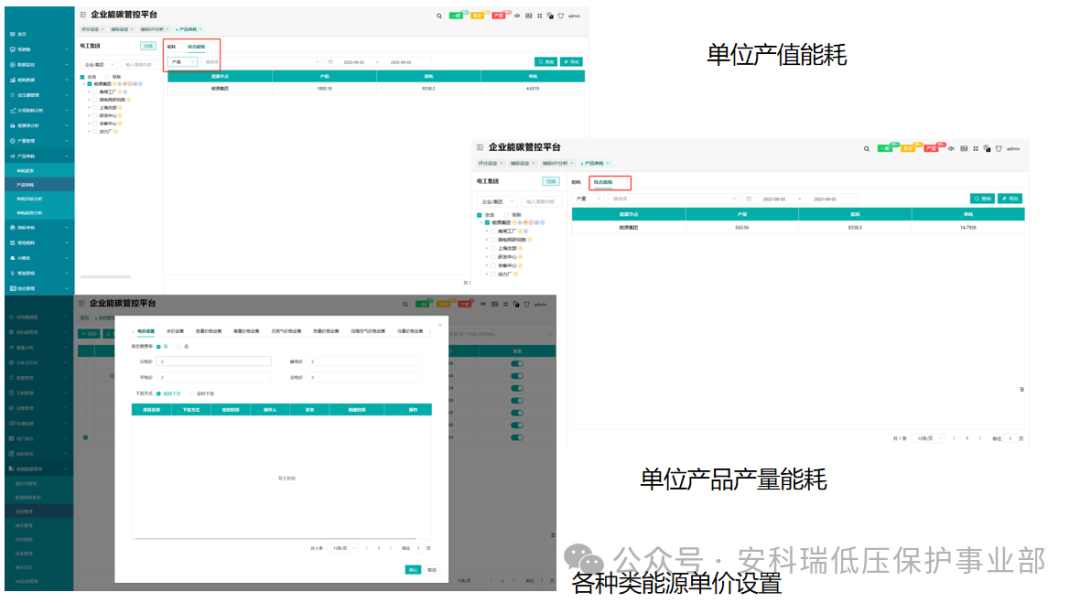Go to previous page arrow in right window

954,438
